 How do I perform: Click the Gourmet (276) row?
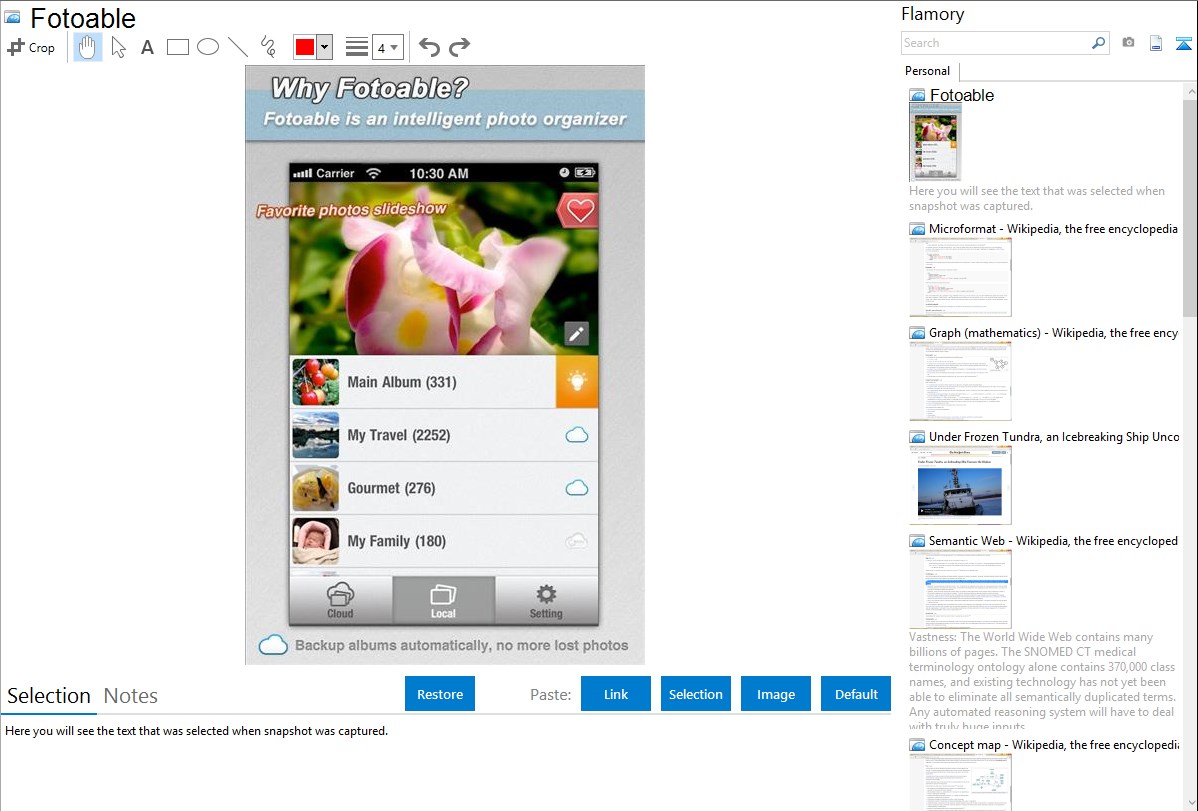[444, 488]
